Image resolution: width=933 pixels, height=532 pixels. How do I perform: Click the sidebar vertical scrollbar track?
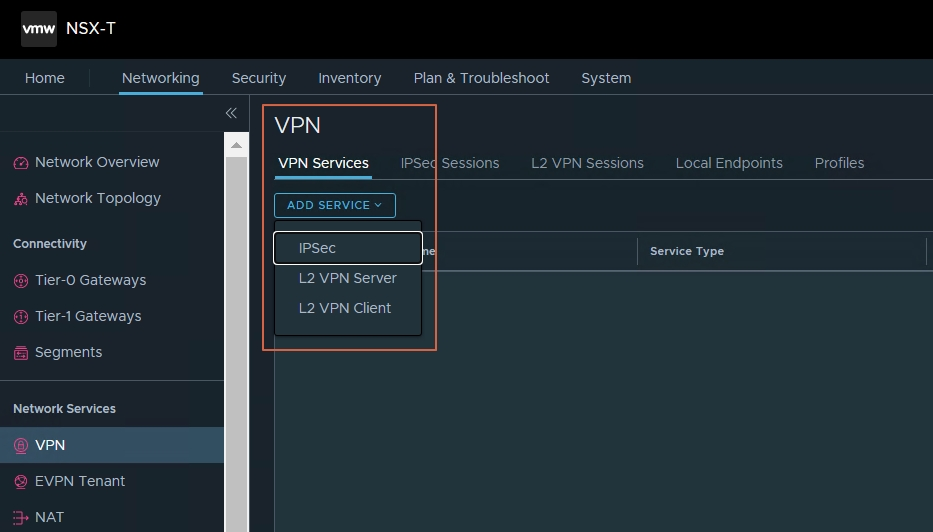[236, 345]
